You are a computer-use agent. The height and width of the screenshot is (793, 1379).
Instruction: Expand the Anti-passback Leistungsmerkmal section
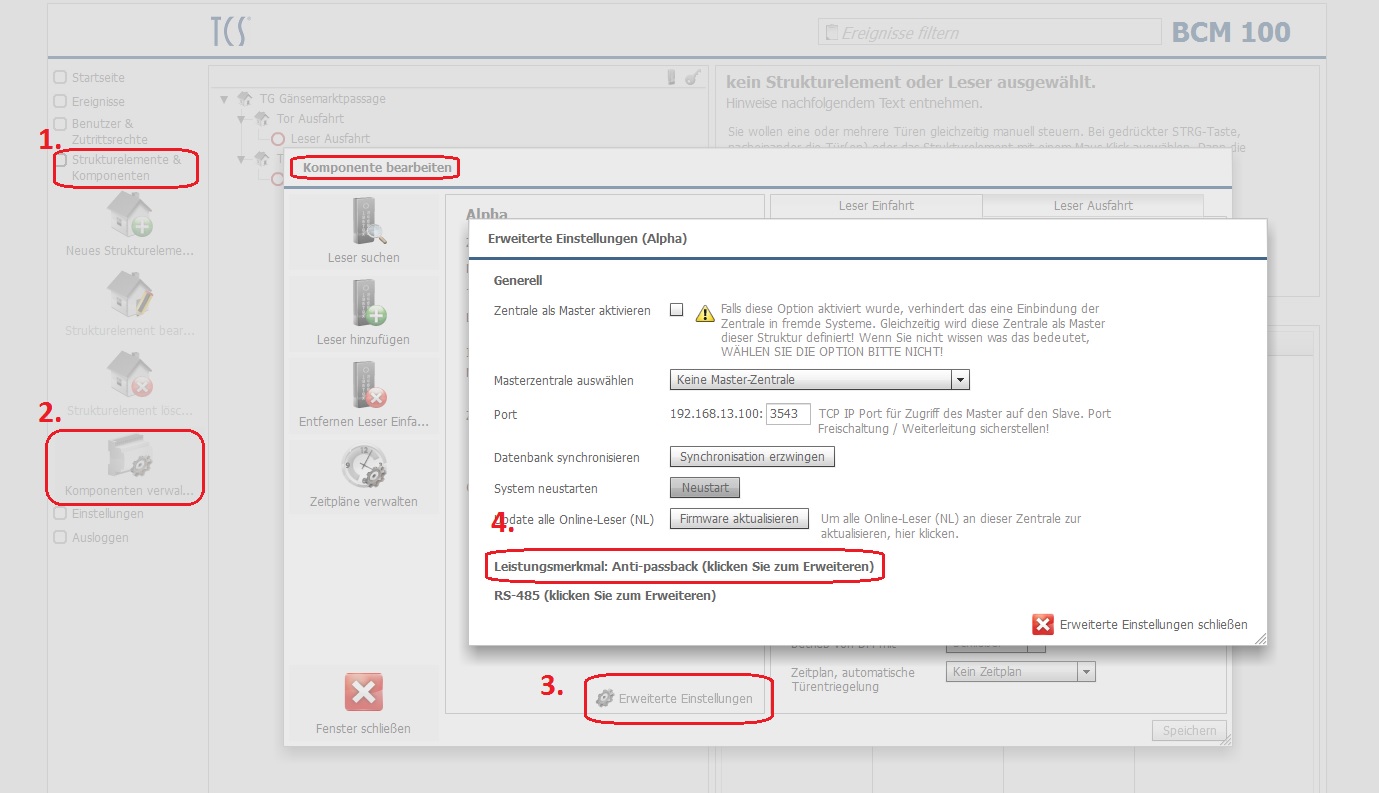[x=684, y=567]
